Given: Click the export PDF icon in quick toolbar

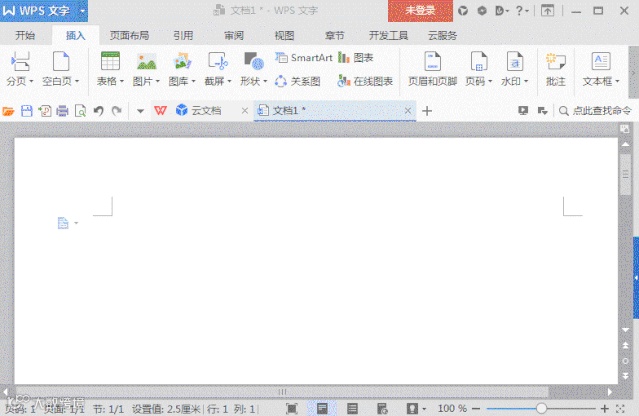Looking at the screenshot, I should pos(44,111).
